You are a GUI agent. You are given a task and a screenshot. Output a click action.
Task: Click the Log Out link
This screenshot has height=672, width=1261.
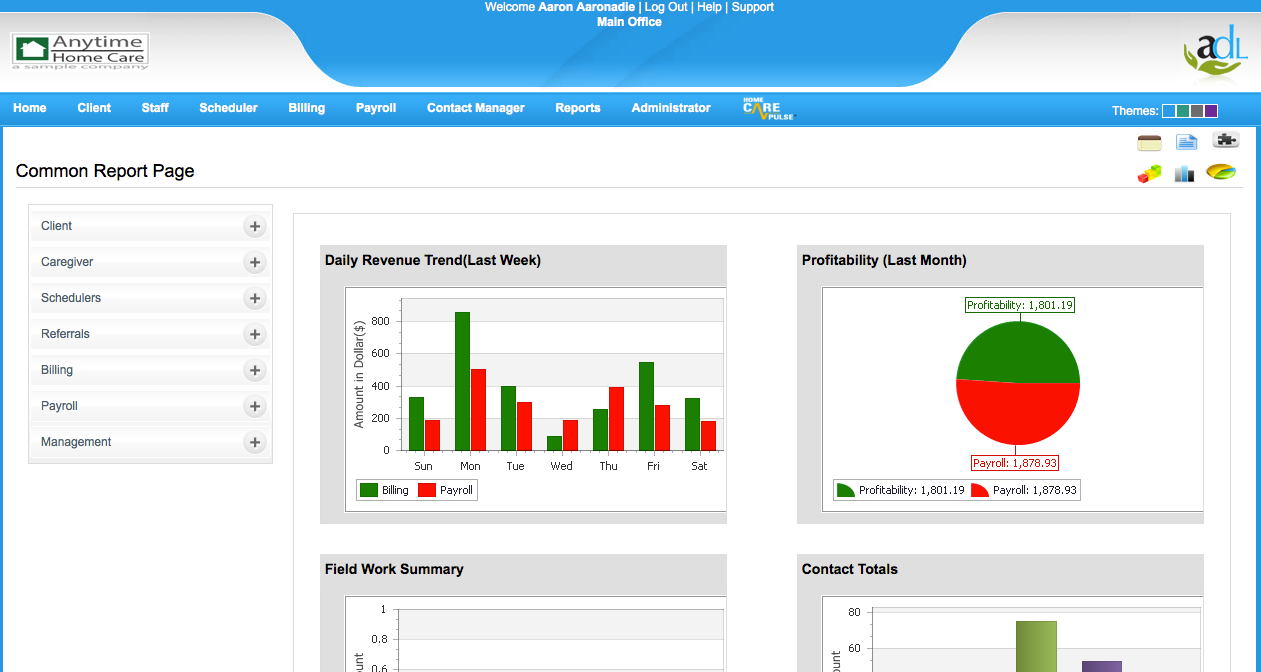pos(666,7)
